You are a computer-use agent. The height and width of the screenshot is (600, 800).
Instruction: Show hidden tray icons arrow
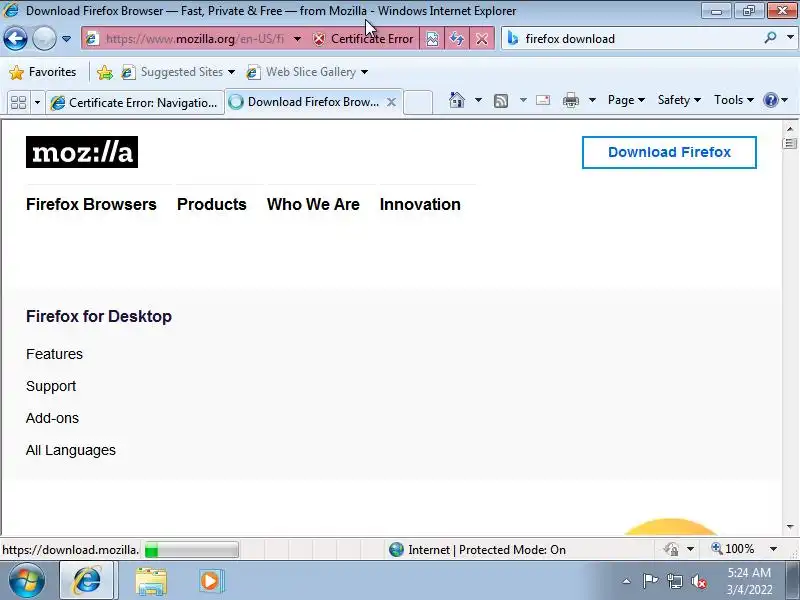coord(627,581)
